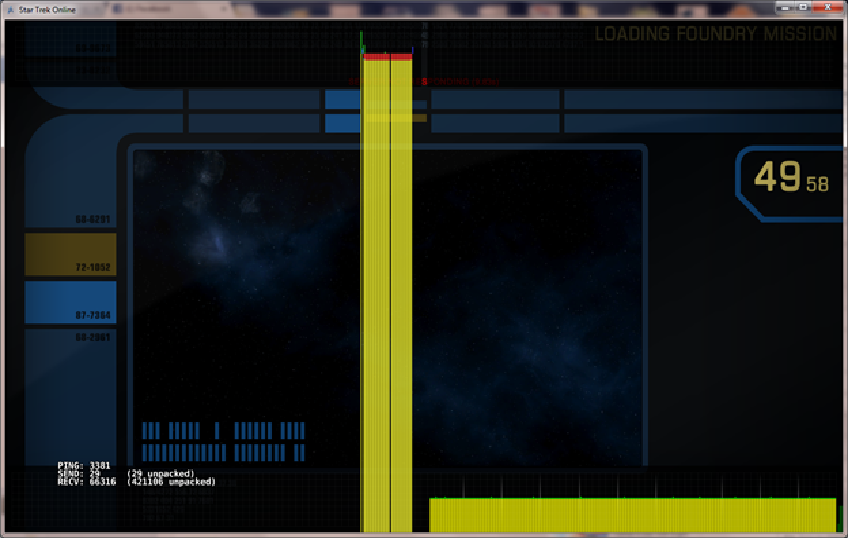Select the gold 72-1052 panel block
864x540 pixels.
[71, 253]
